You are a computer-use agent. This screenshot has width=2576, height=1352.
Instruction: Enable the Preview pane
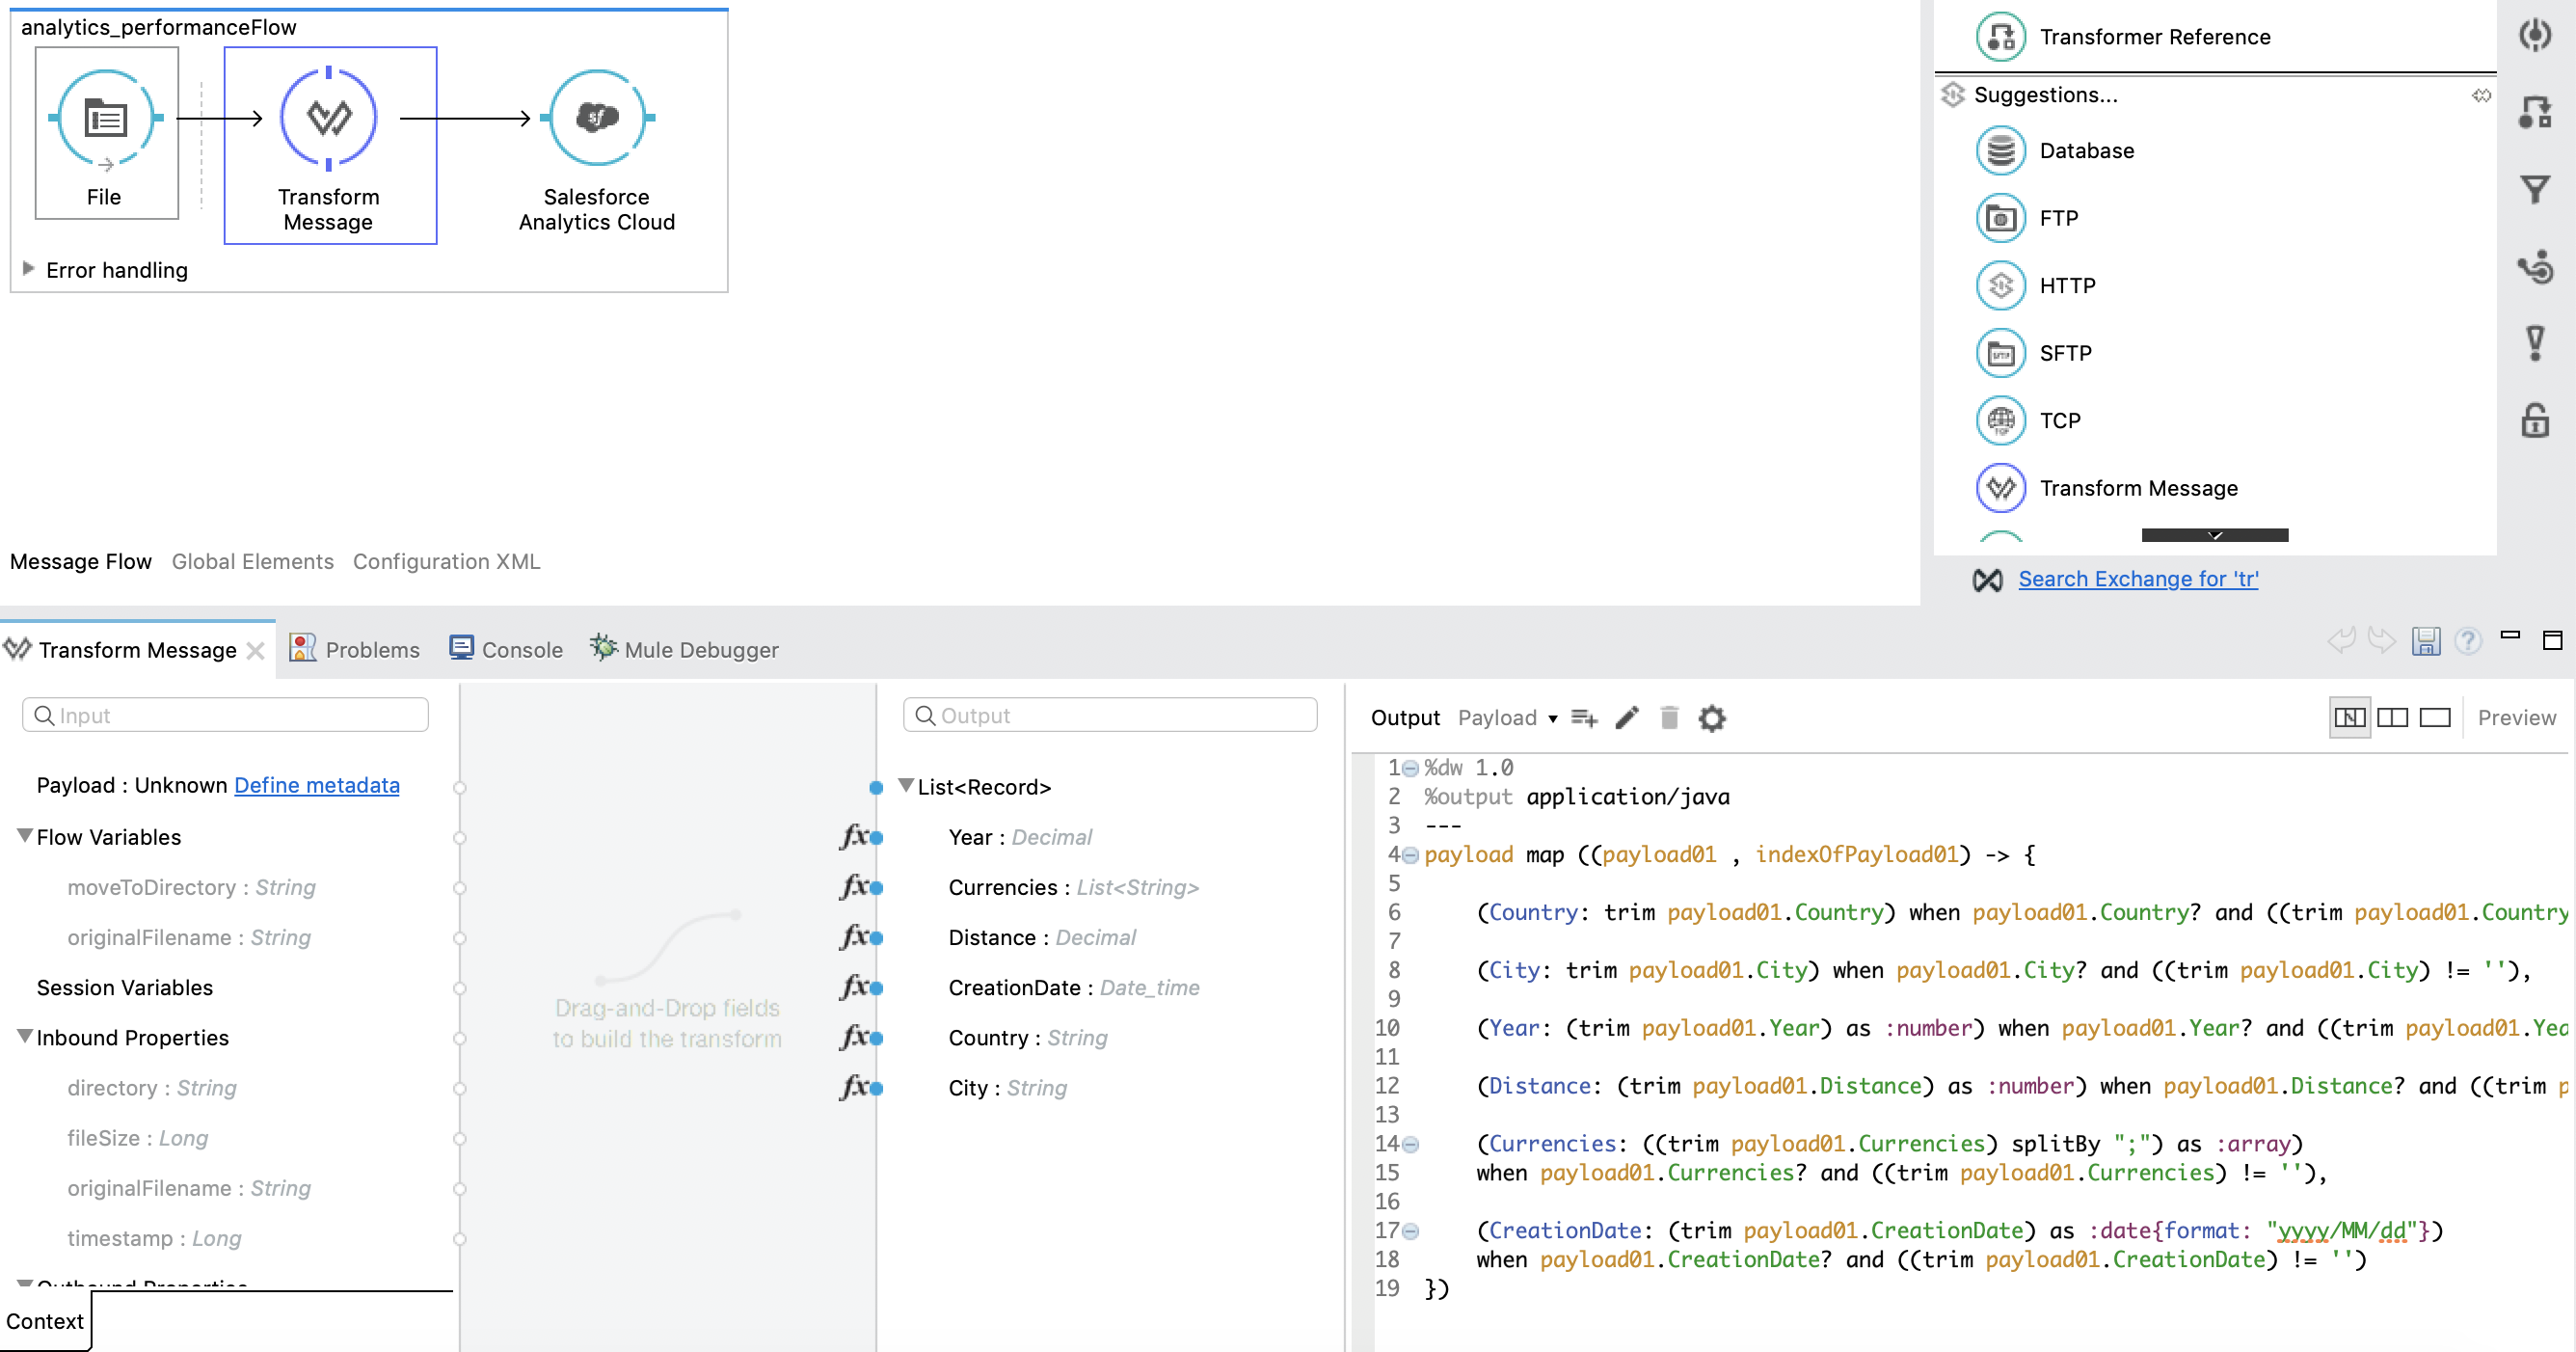coord(2516,717)
